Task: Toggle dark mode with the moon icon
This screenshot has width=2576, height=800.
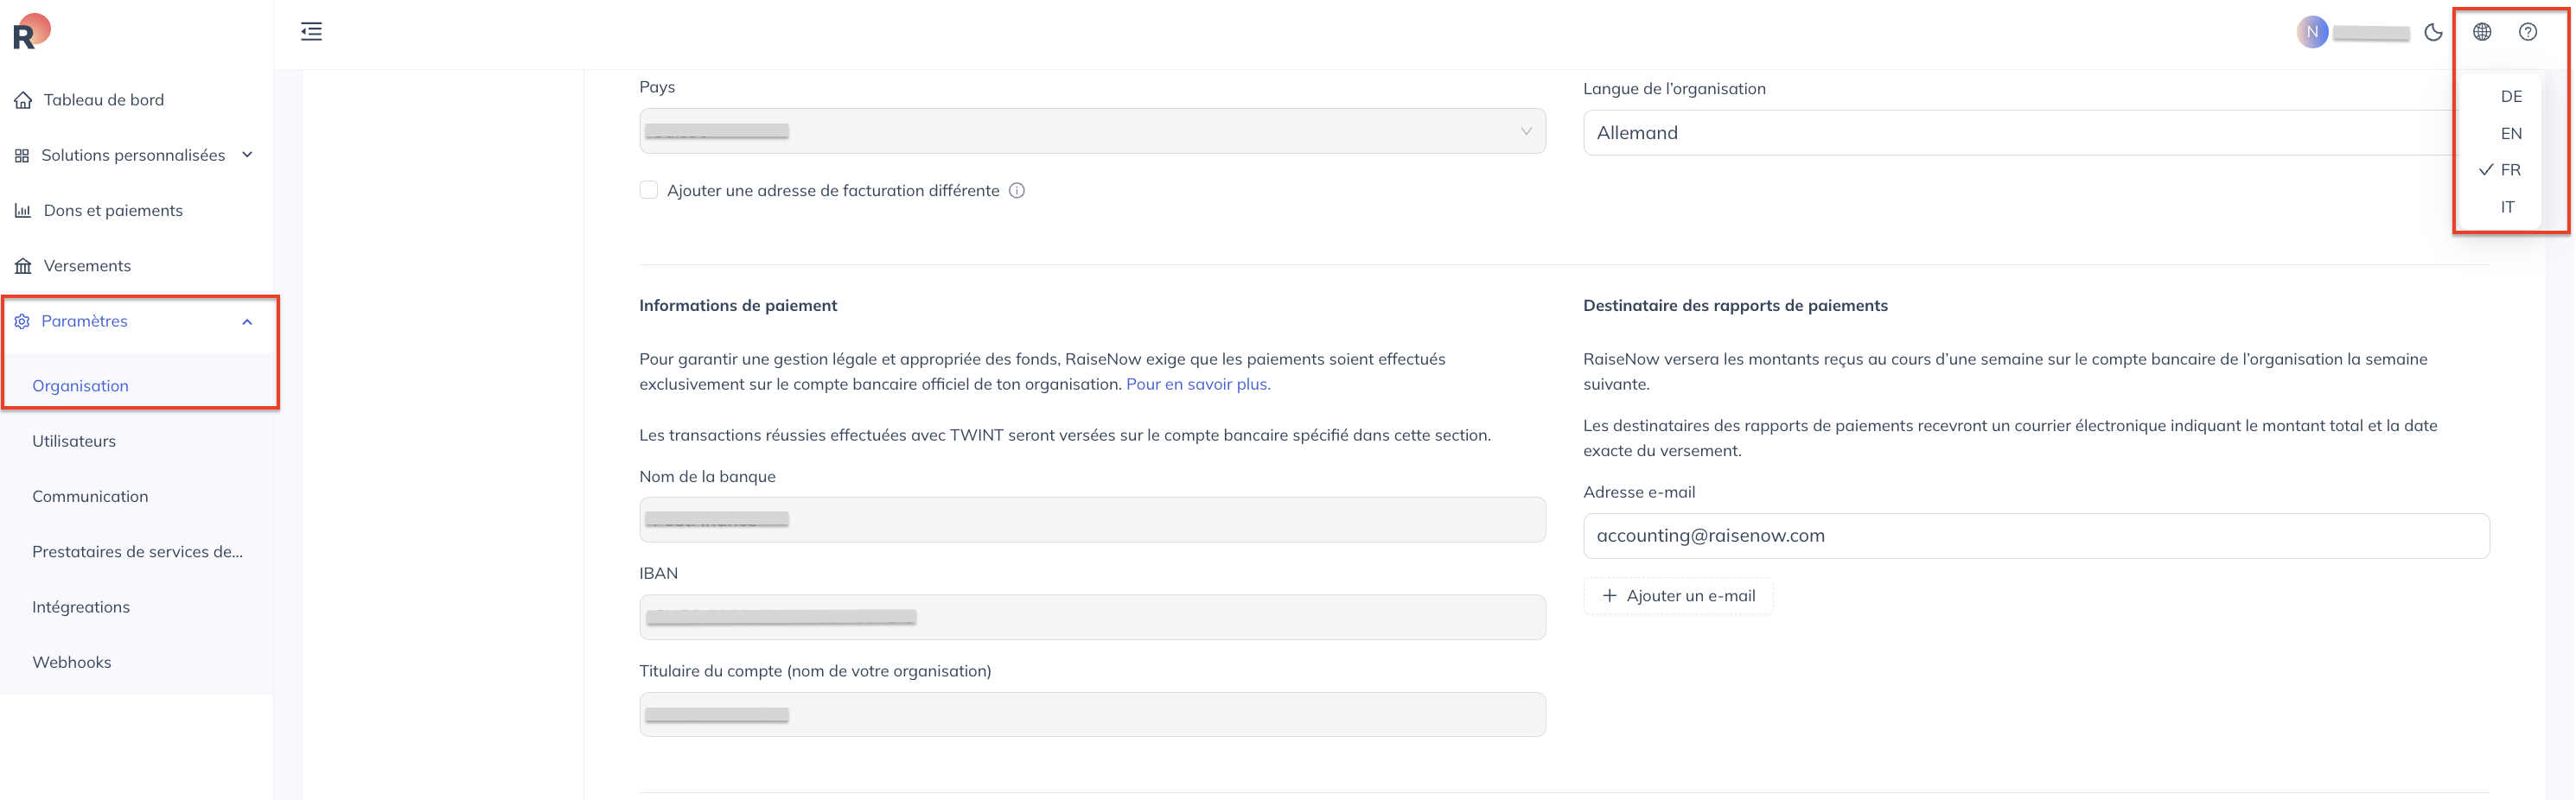Action: pos(2433,32)
